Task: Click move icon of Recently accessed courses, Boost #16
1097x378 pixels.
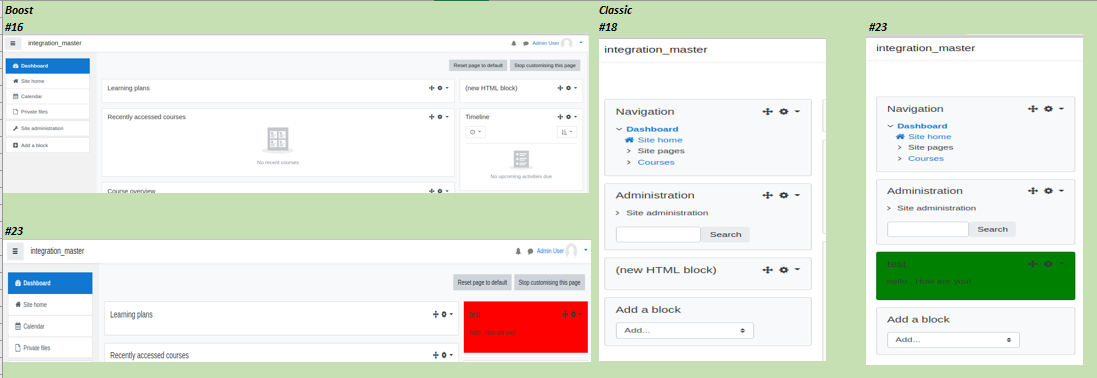Action: 432,117
